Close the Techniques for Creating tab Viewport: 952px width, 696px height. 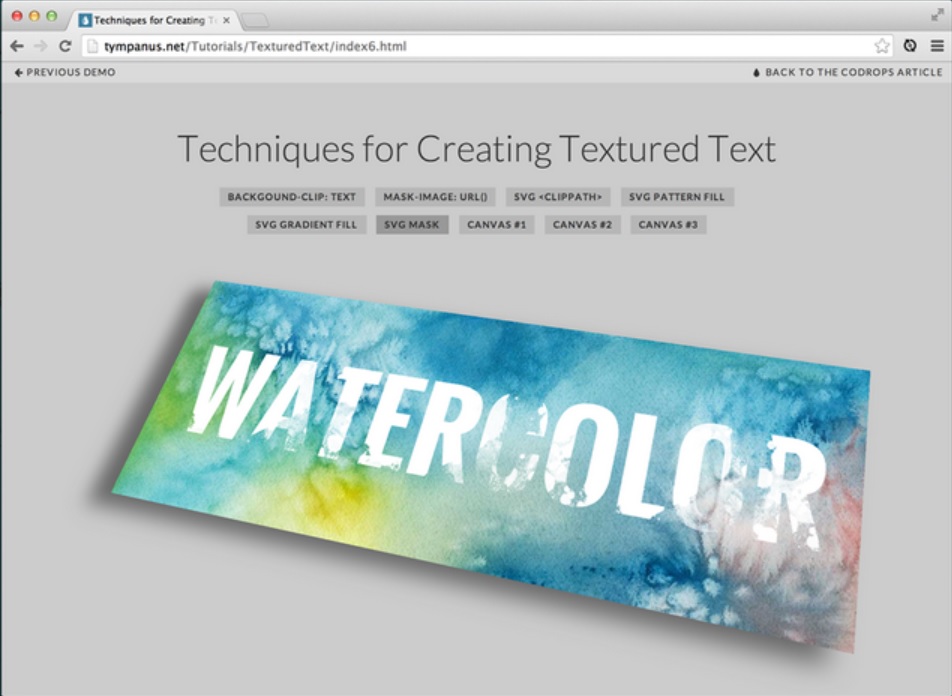(226, 20)
